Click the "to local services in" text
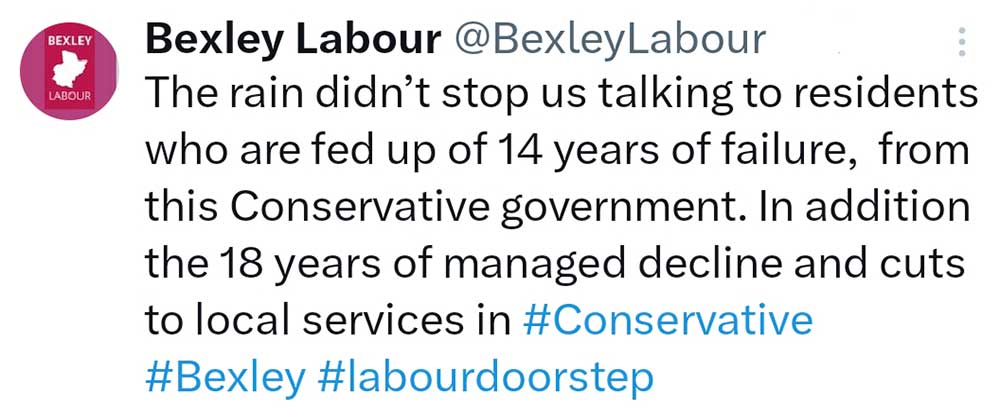This screenshot has width=1000, height=410. pyautogui.click(x=329, y=321)
